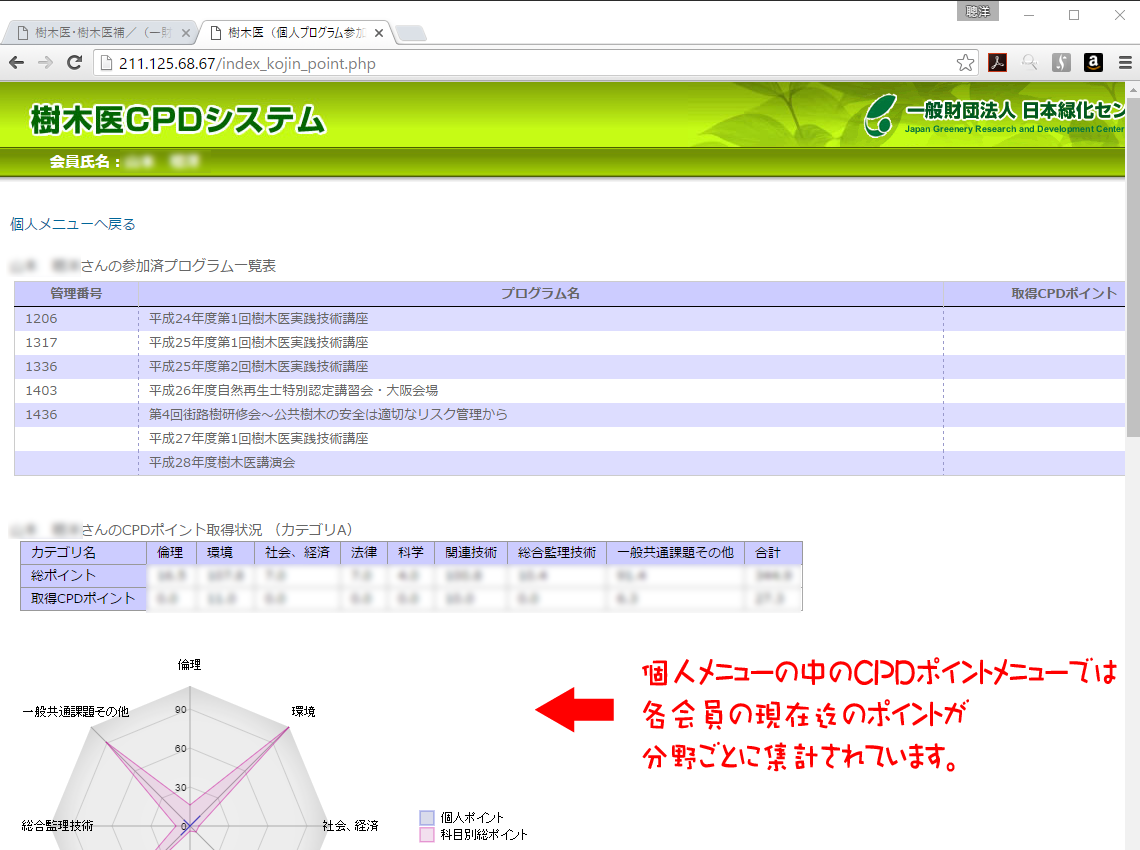1140x850 pixels.
Task: Click 平成25年度第2回樹木医実践技術講座 row
Action: 569,366
